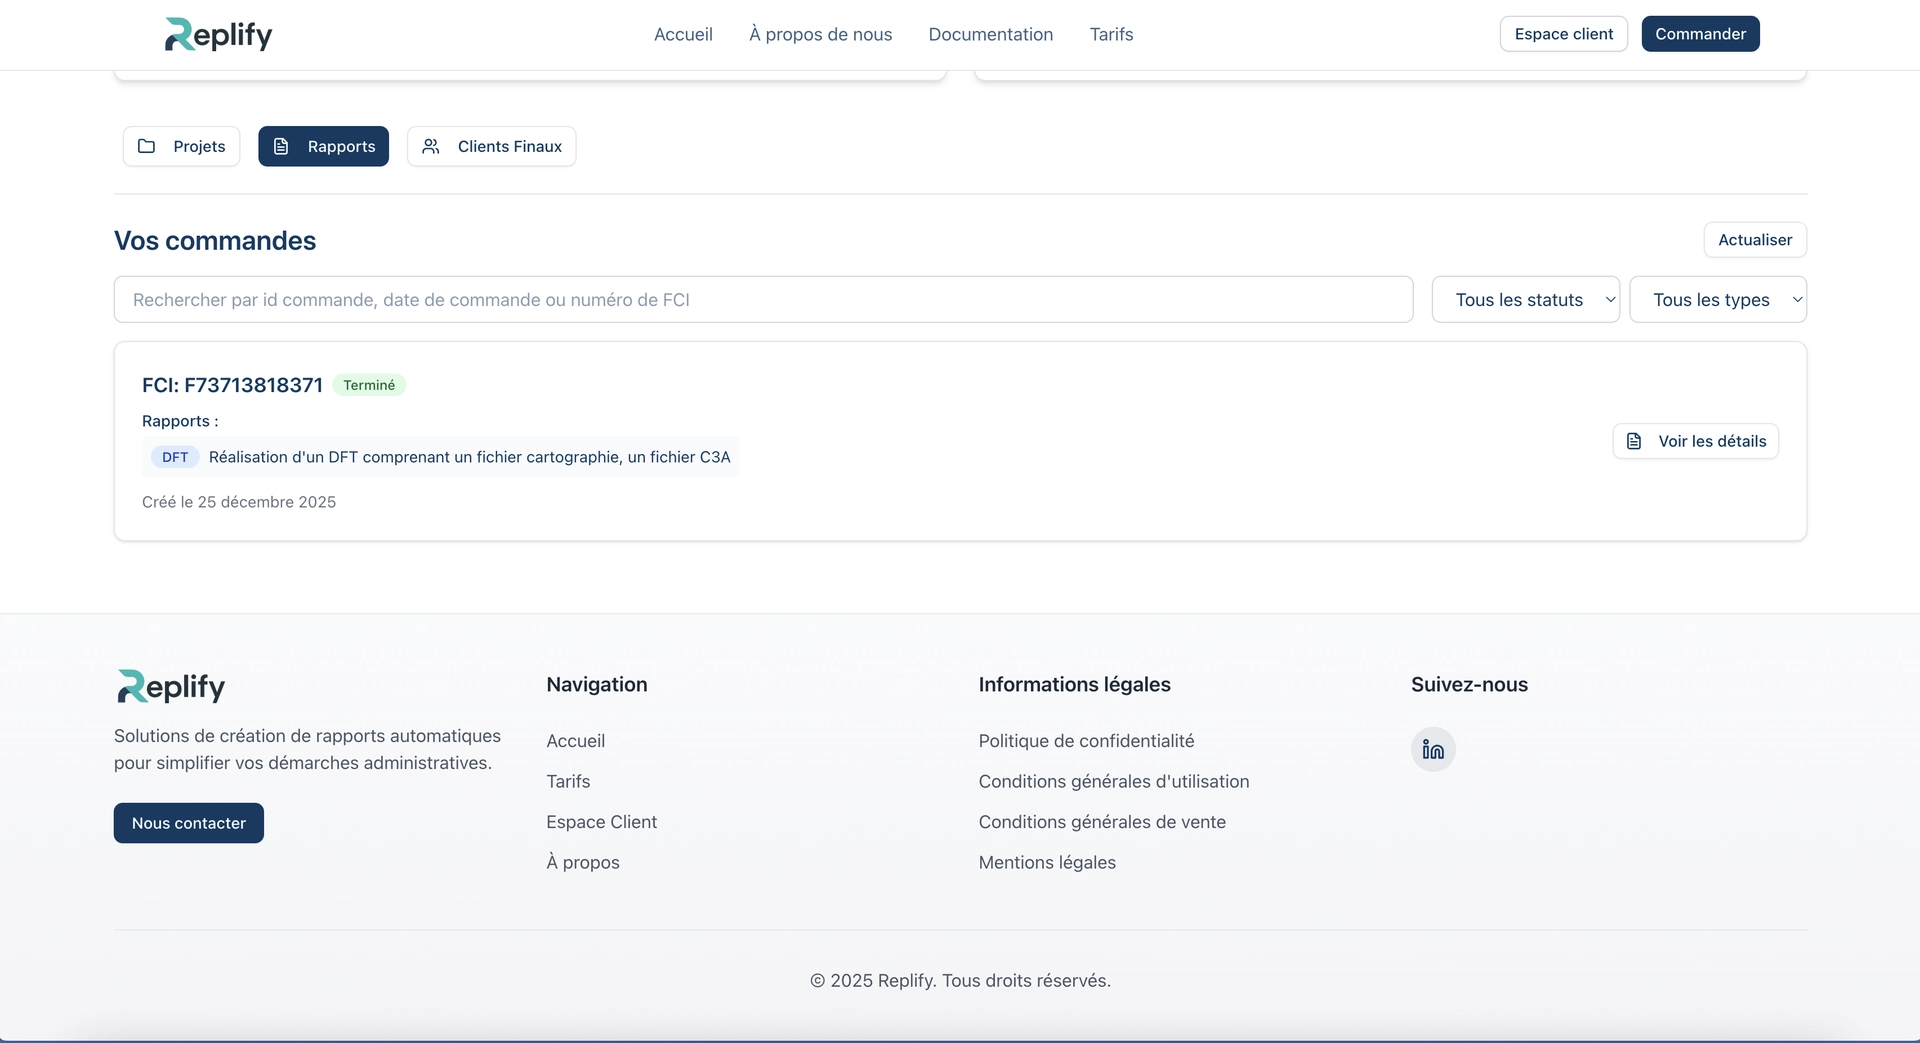
Task: Open Documentation in the top navigation
Action: 990,34
